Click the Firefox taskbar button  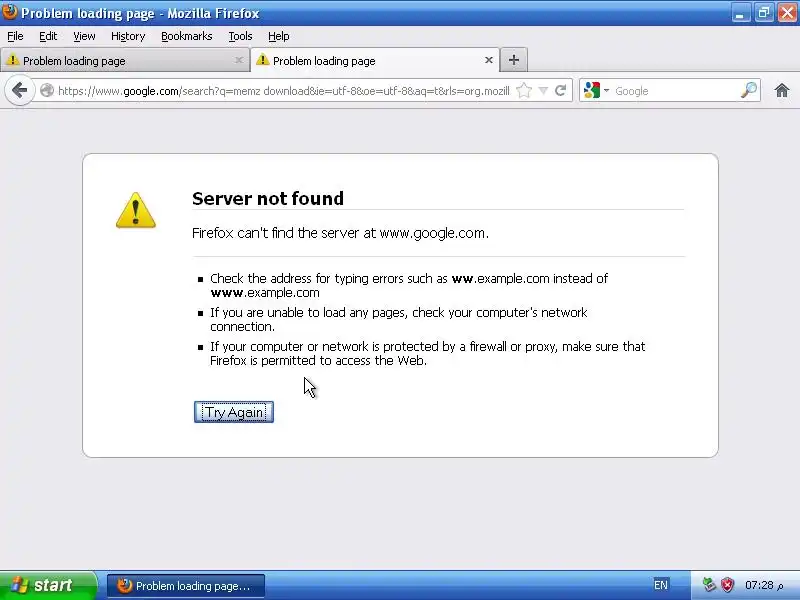pyautogui.click(x=186, y=586)
